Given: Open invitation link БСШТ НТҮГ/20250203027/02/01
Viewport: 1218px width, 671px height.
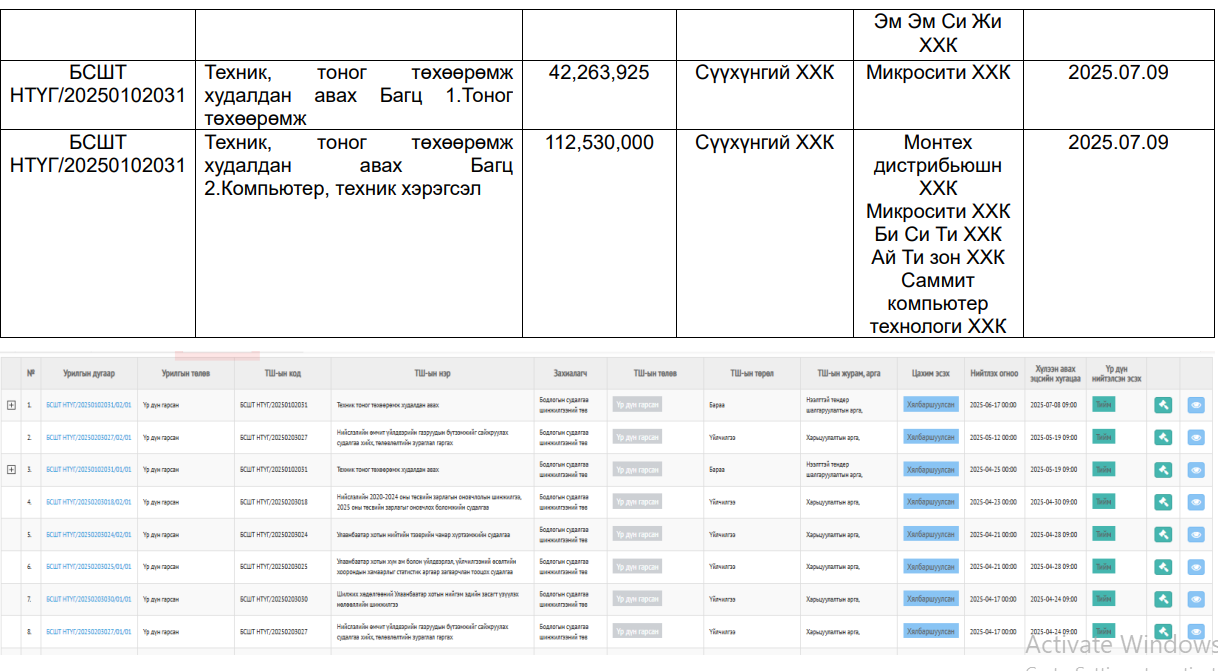Looking at the screenshot, I should pos(88,437).
